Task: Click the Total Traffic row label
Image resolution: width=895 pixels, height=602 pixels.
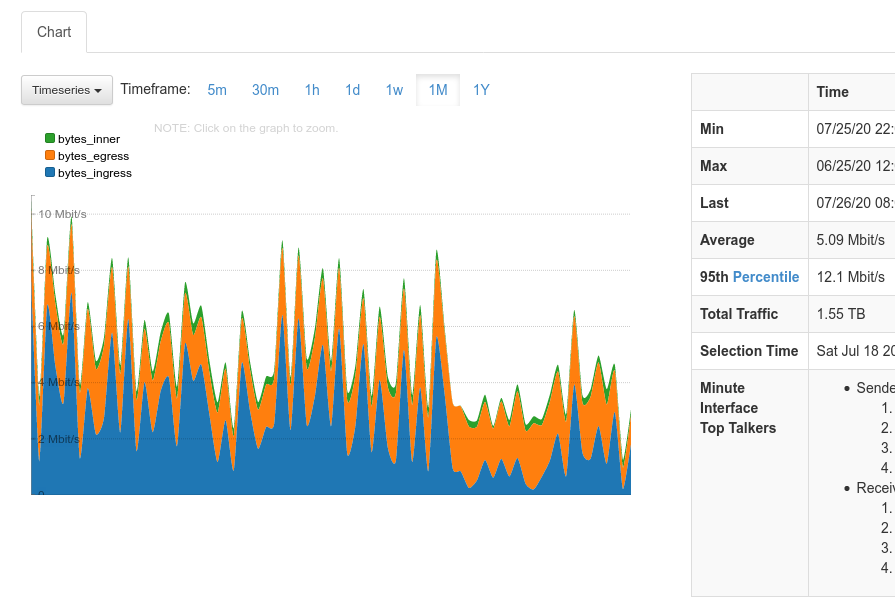Action: click(739, 314)
